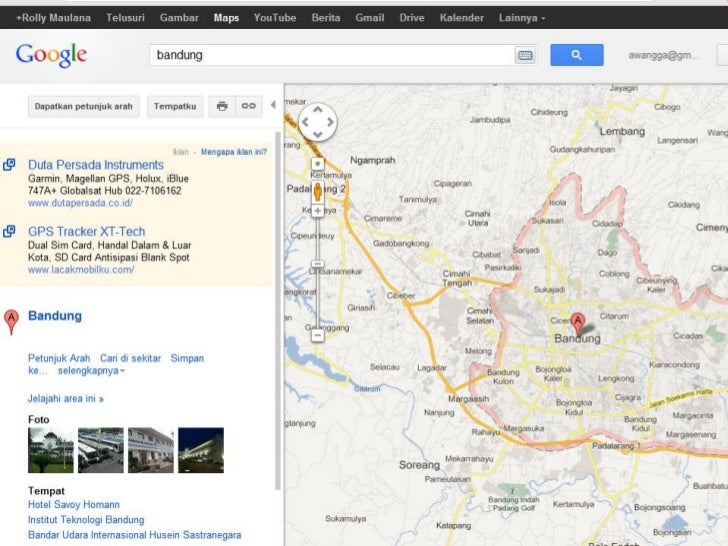This screenshot has width=728, height=546.
Task: Expand the selengkapnya dropdown
Action: [x=91, y=370]
